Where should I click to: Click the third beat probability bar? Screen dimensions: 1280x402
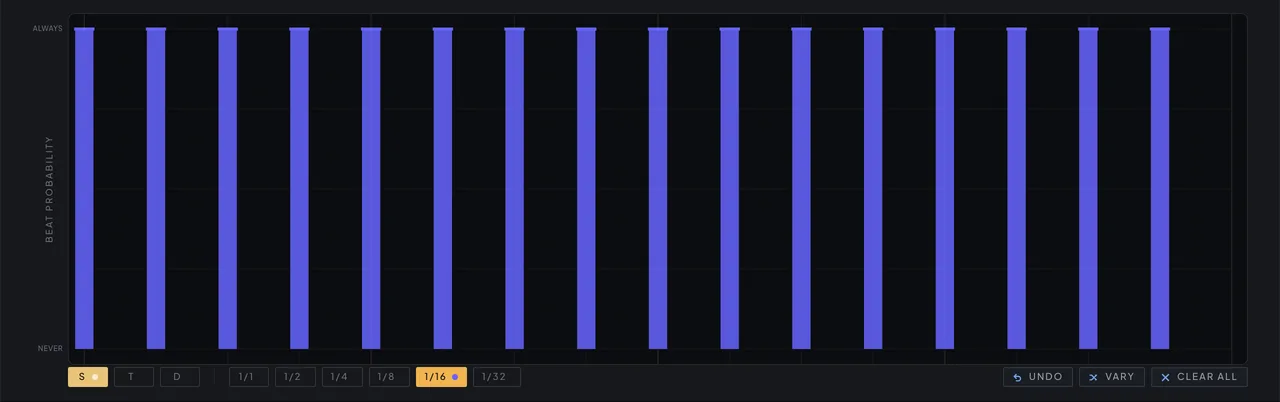tap(228, 188)
